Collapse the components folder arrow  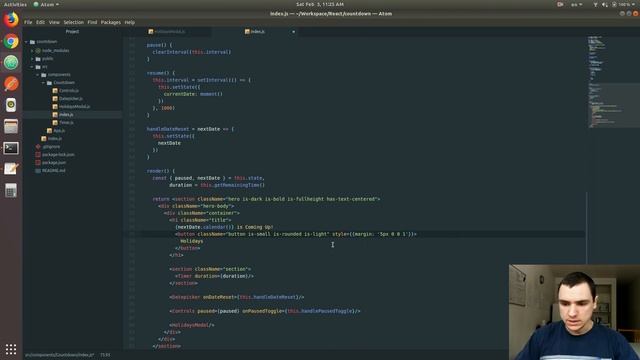coord(38,75)
